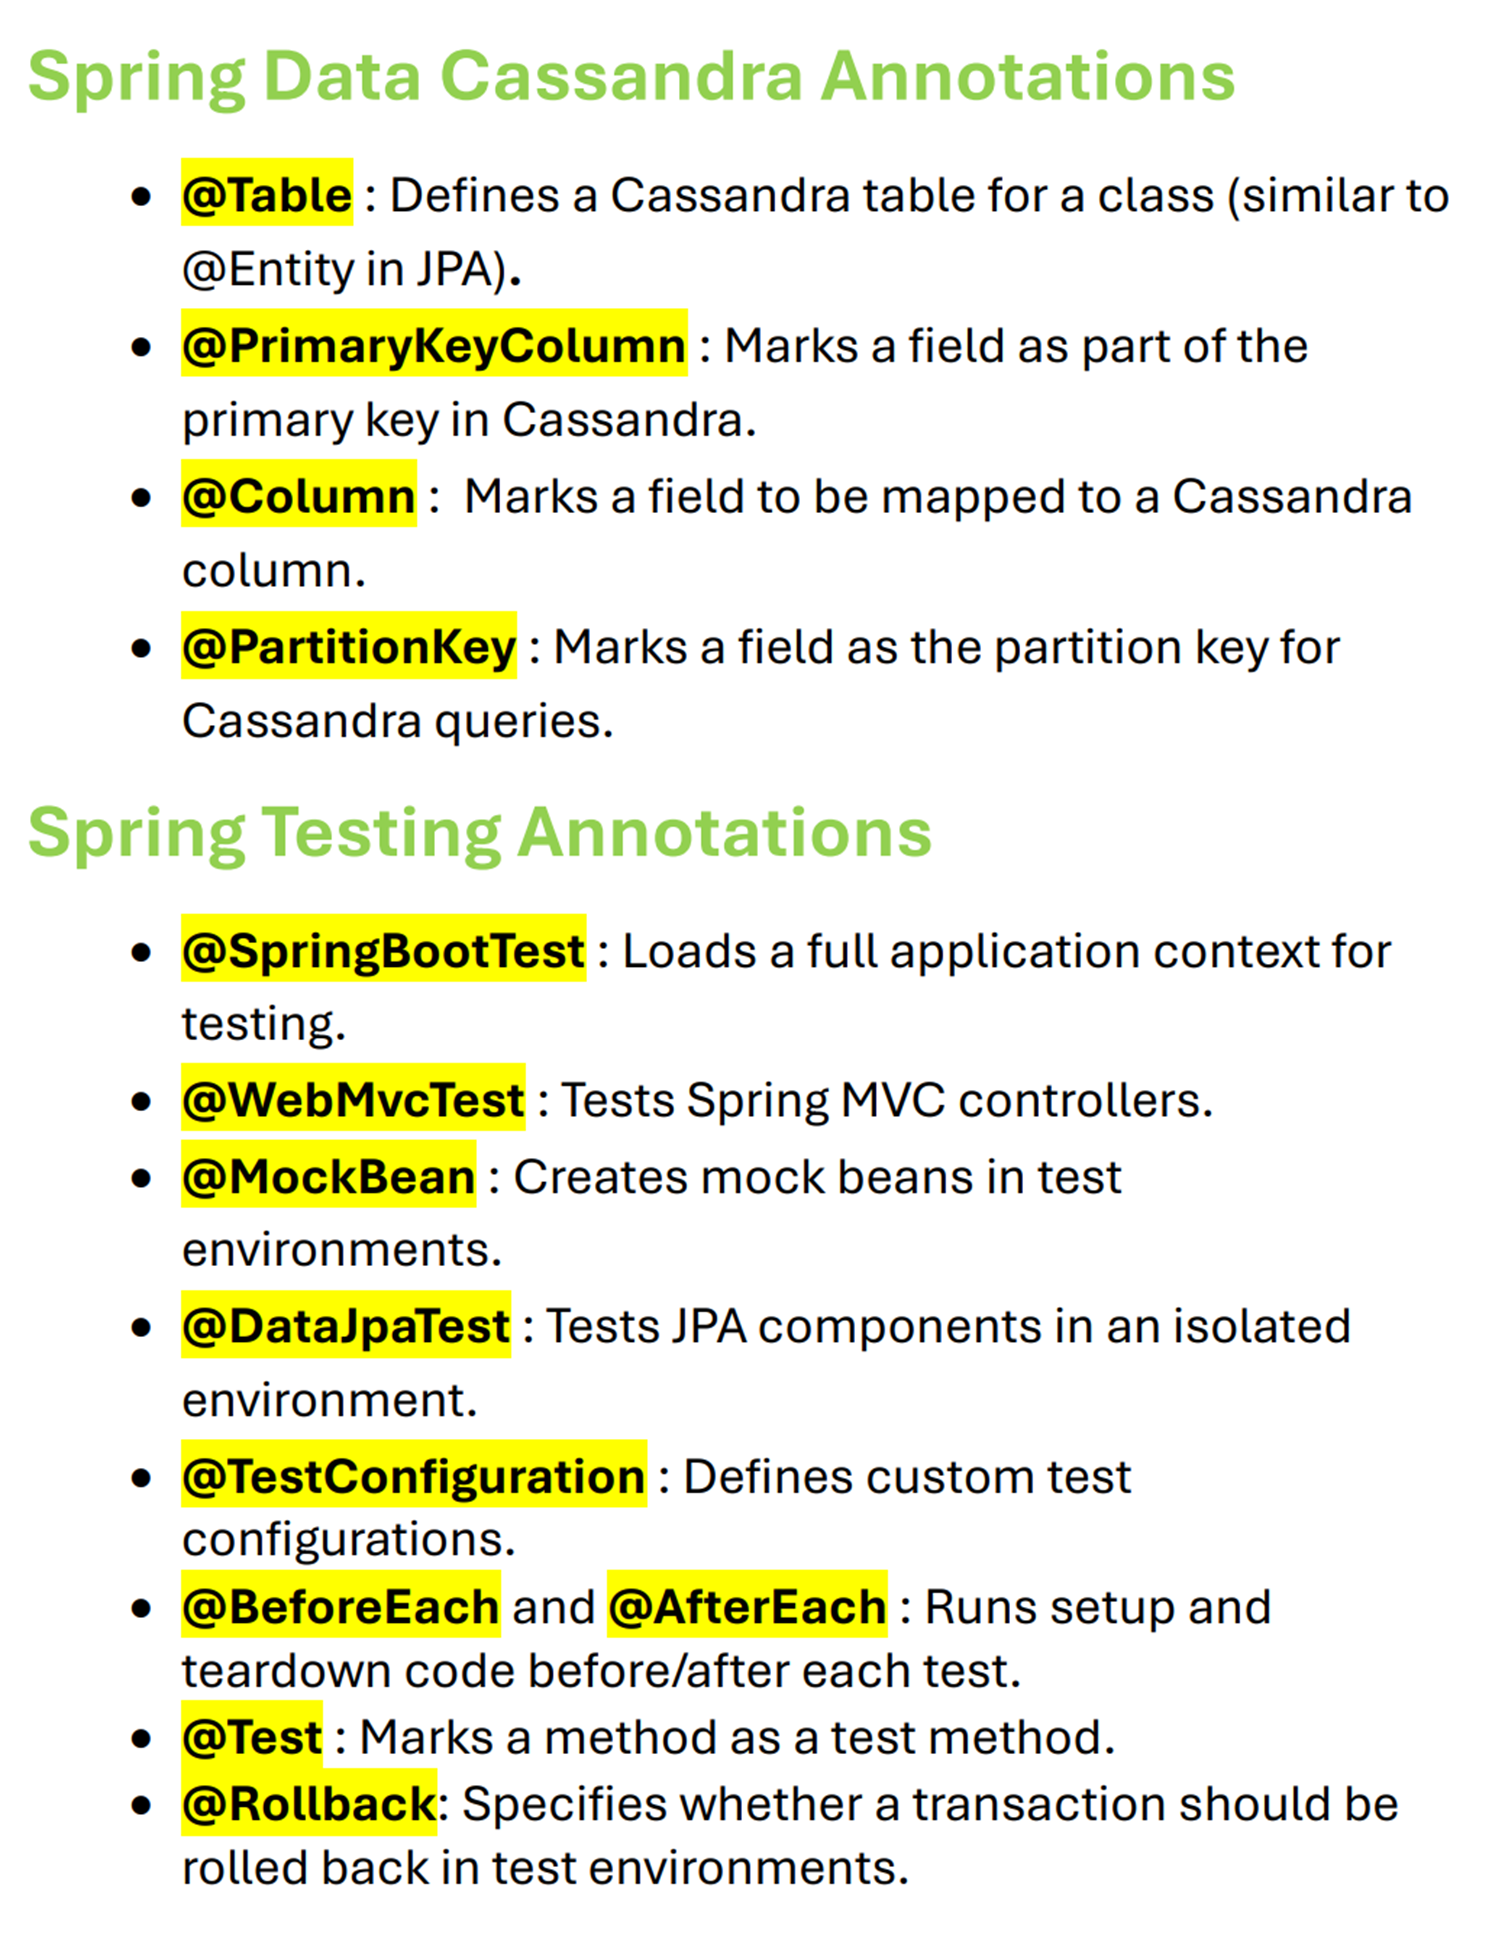The height and width of the screenshot is (1939, 1492).
Task: Click the highlighted @DataJpaTest term
Action: coord(346,1326)
